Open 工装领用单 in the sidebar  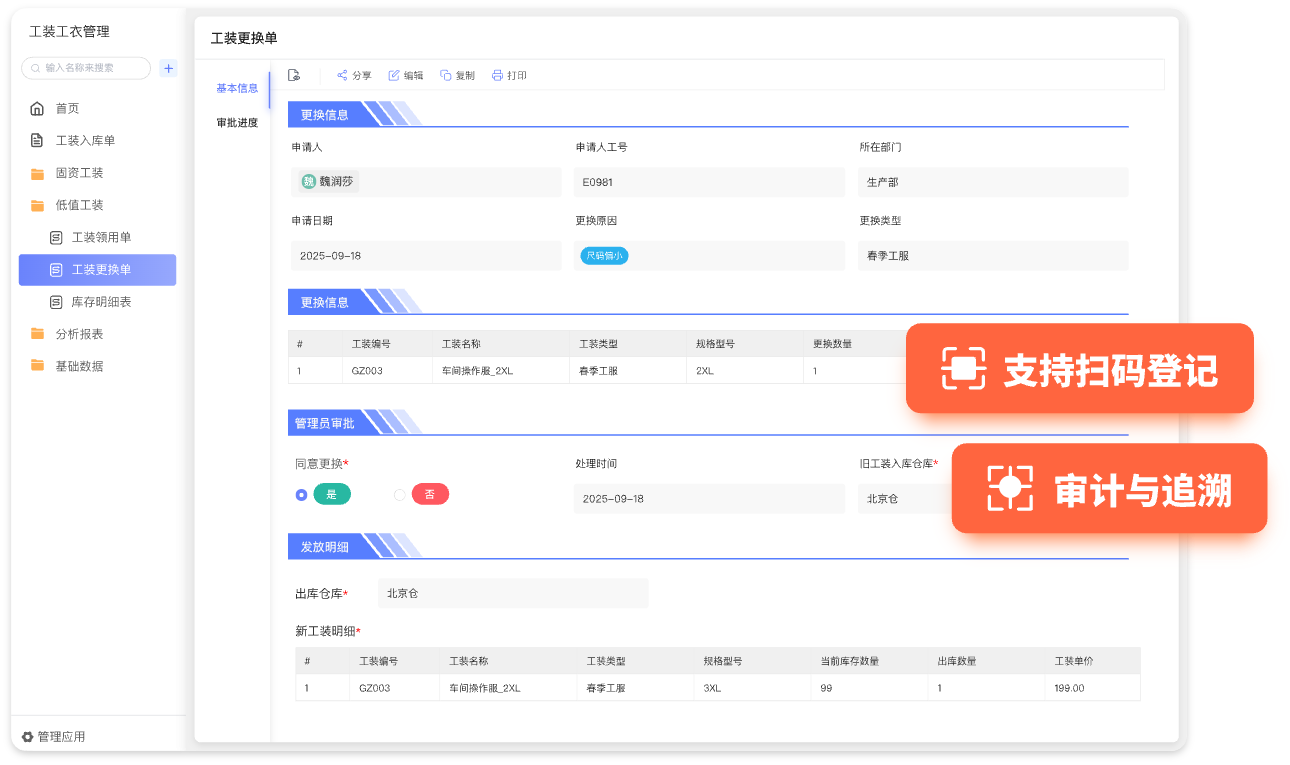pos(101,237)
